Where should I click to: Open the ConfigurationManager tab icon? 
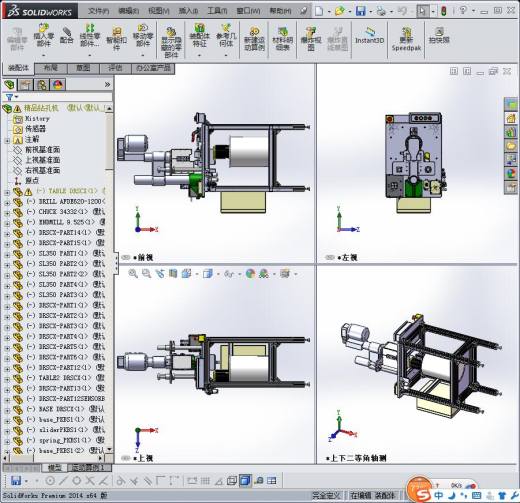click(x=42, y=85)
